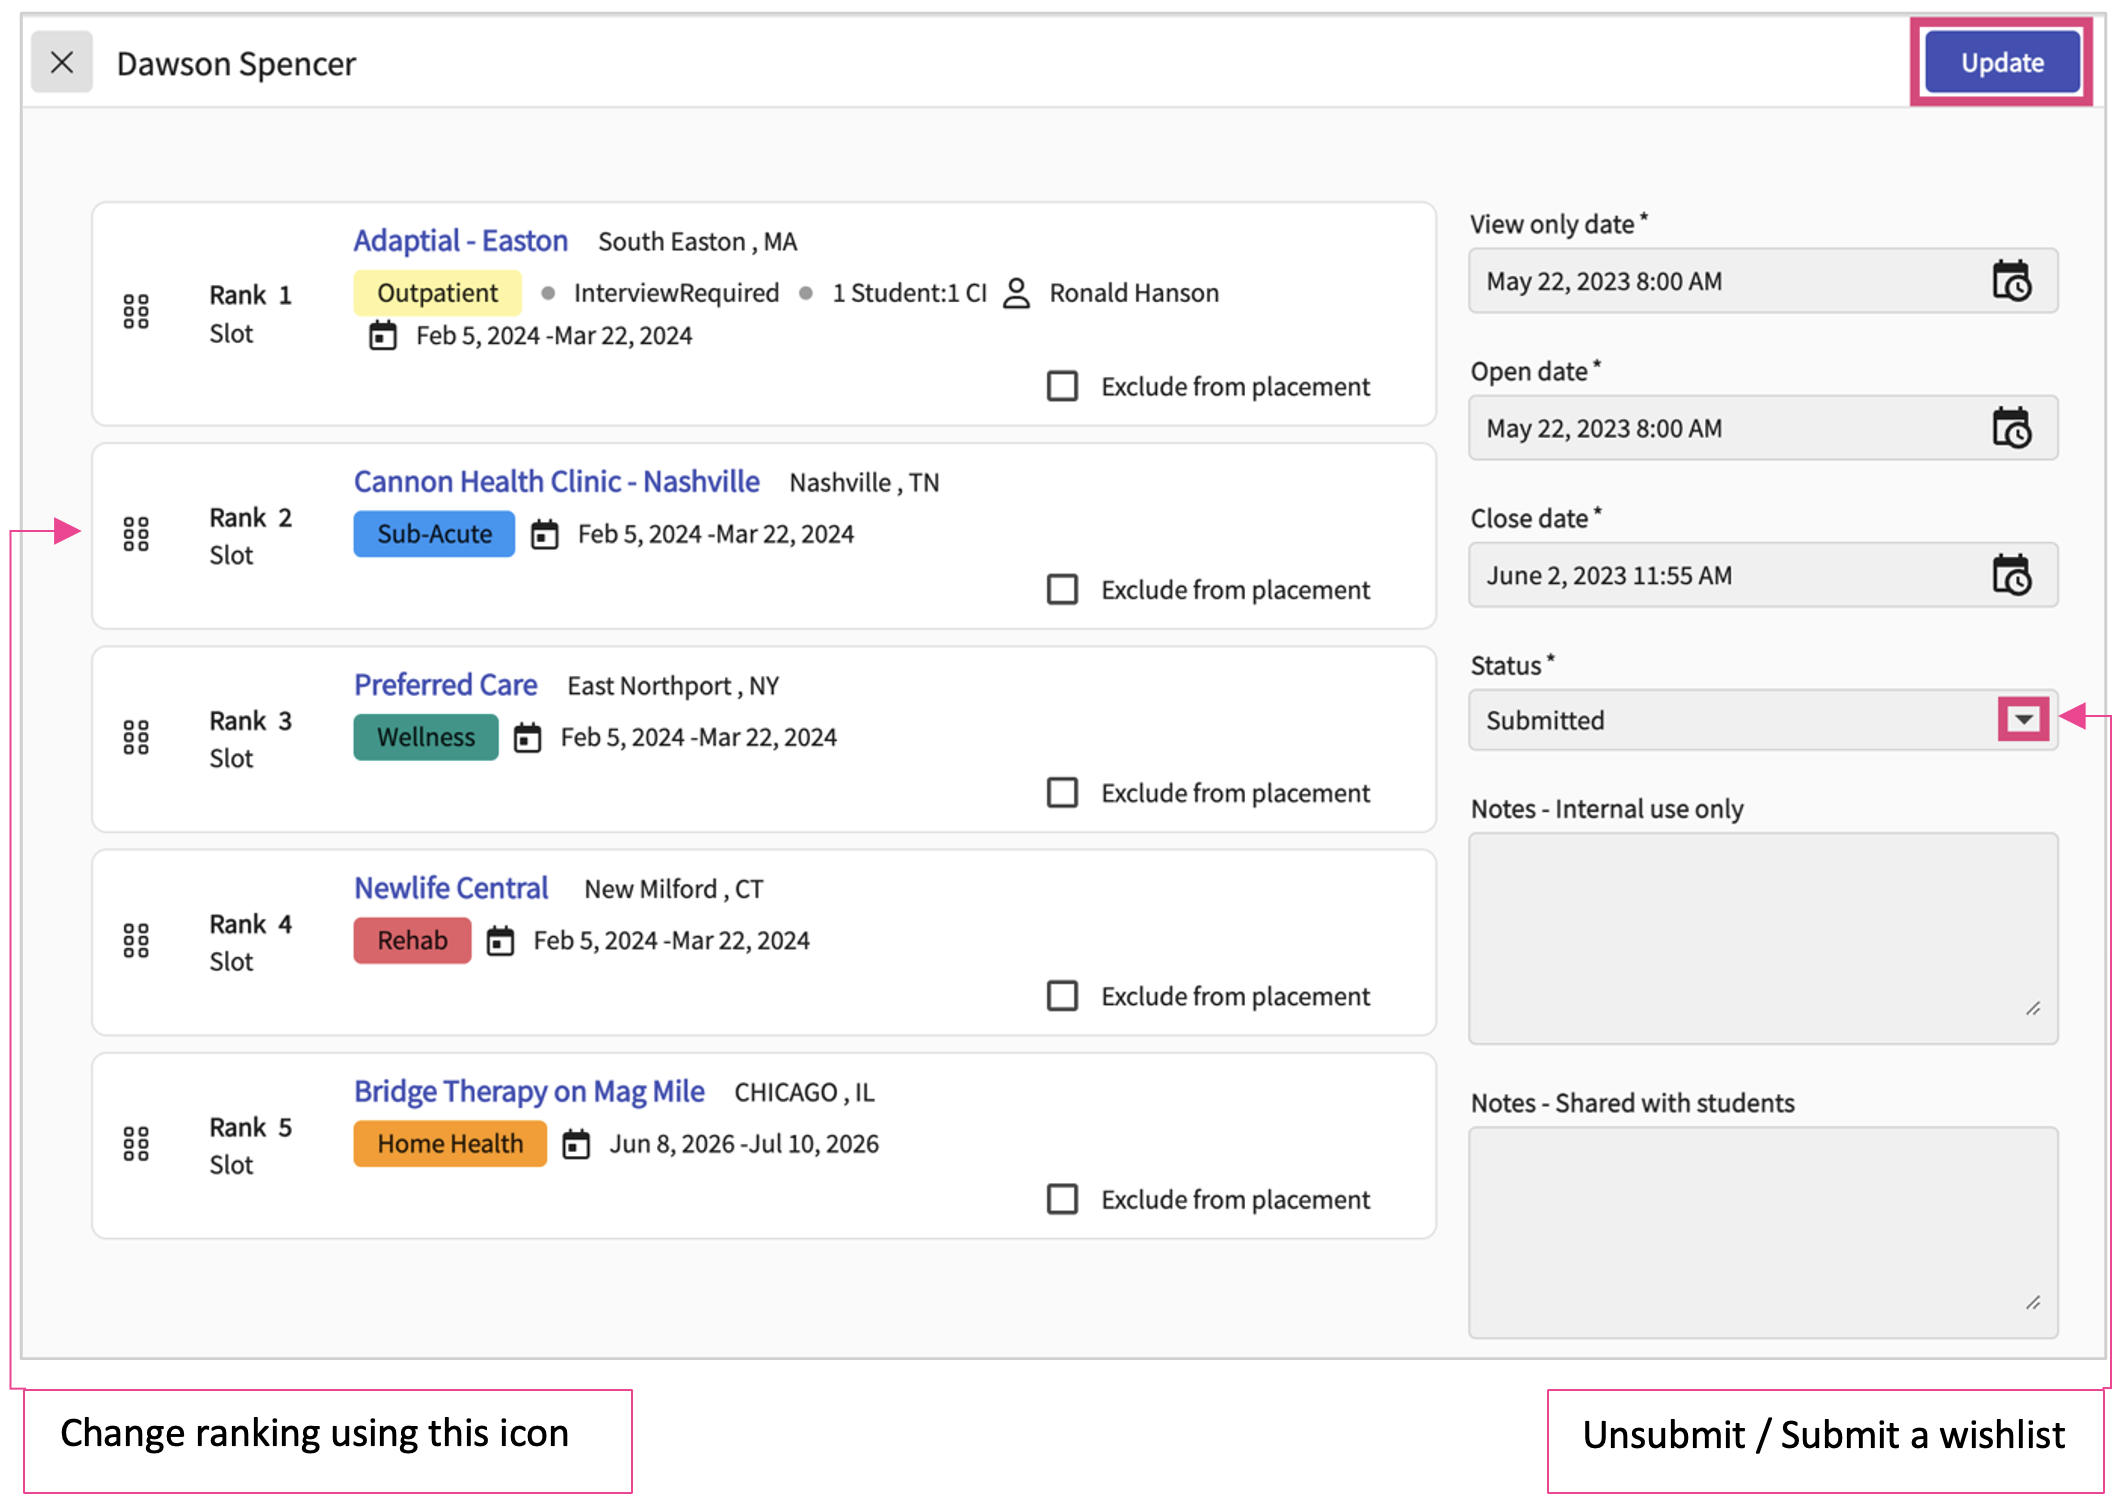This screenshot has height=1506, width=2128.
Task: Open the Cannon Health Clinic - Nashville link
Action: click(556, 482)
